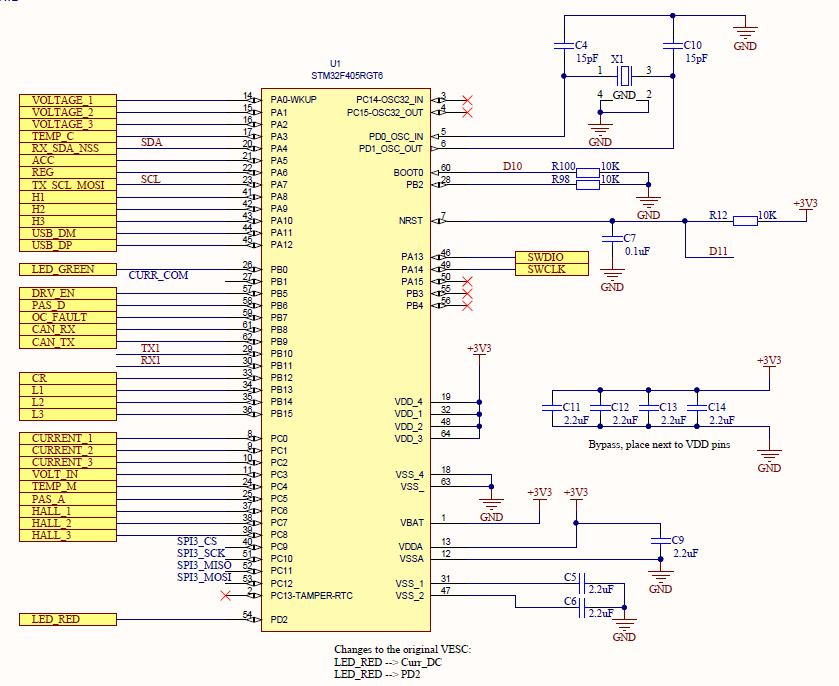The width and height of the screenshot is (839, 686).
Task: Select the X1 crystal symbol
Action: pyautogui.click(x=624, y=76)
